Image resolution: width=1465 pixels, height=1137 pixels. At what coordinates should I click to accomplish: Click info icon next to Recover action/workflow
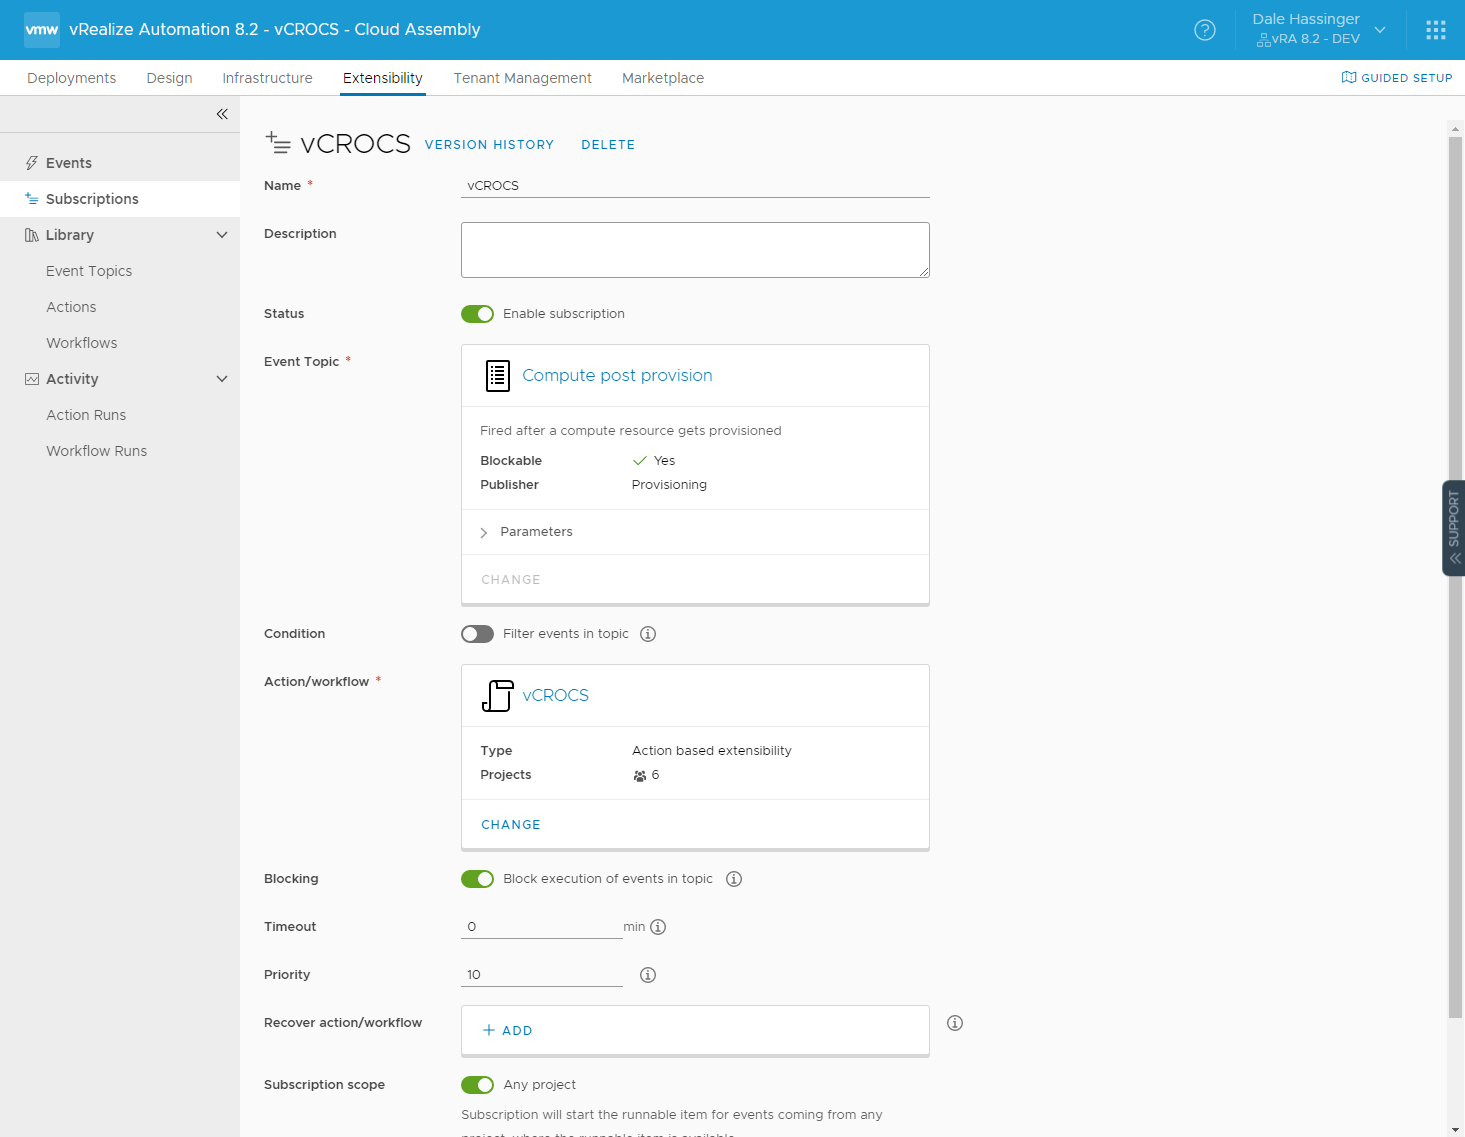tap(955, 1023)
